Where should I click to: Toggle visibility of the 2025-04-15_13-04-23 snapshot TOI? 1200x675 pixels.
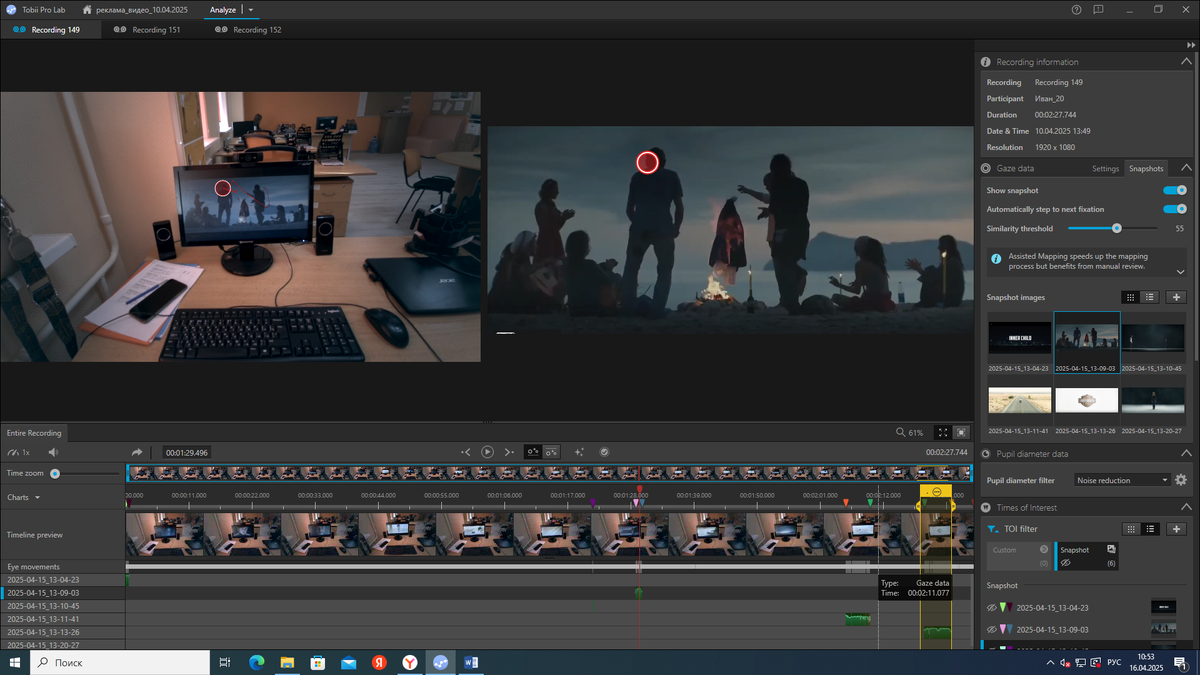tap(992, 607)
